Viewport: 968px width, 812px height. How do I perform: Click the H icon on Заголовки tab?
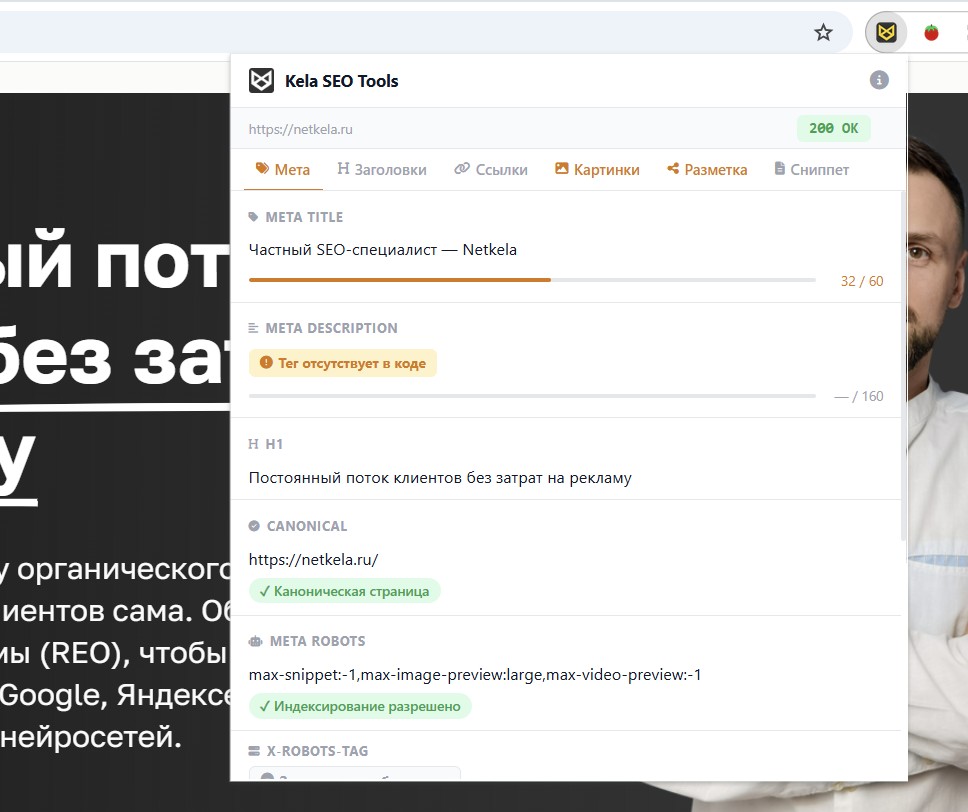tap(343, 169)
